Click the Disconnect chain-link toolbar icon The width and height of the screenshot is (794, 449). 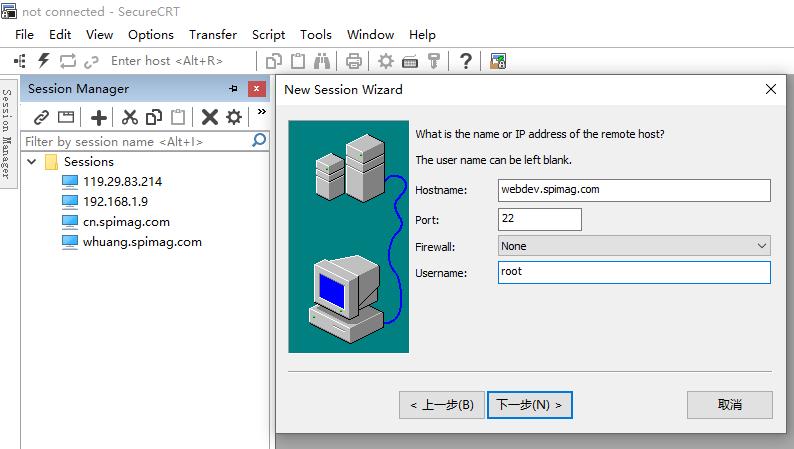91,62
